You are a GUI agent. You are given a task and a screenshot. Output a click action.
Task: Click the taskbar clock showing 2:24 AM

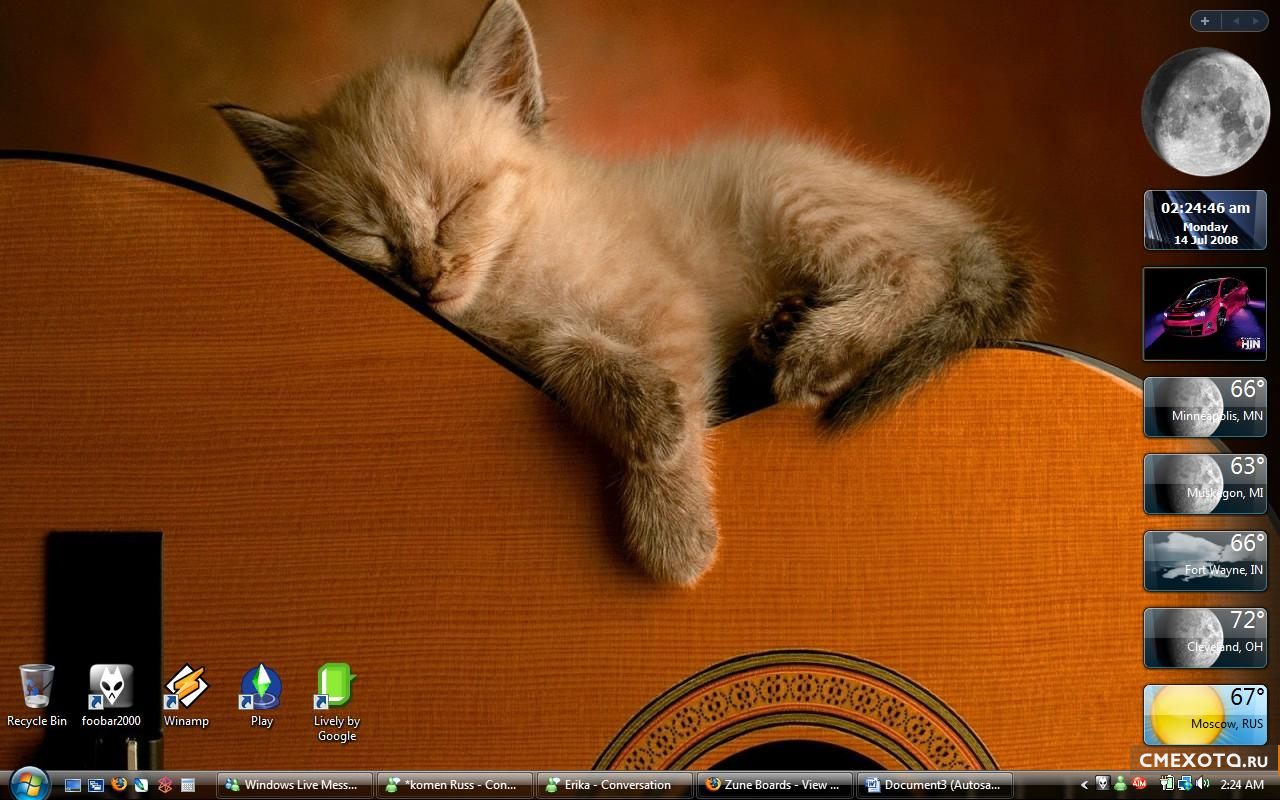pyautogui.click(x=1242, y=785)
